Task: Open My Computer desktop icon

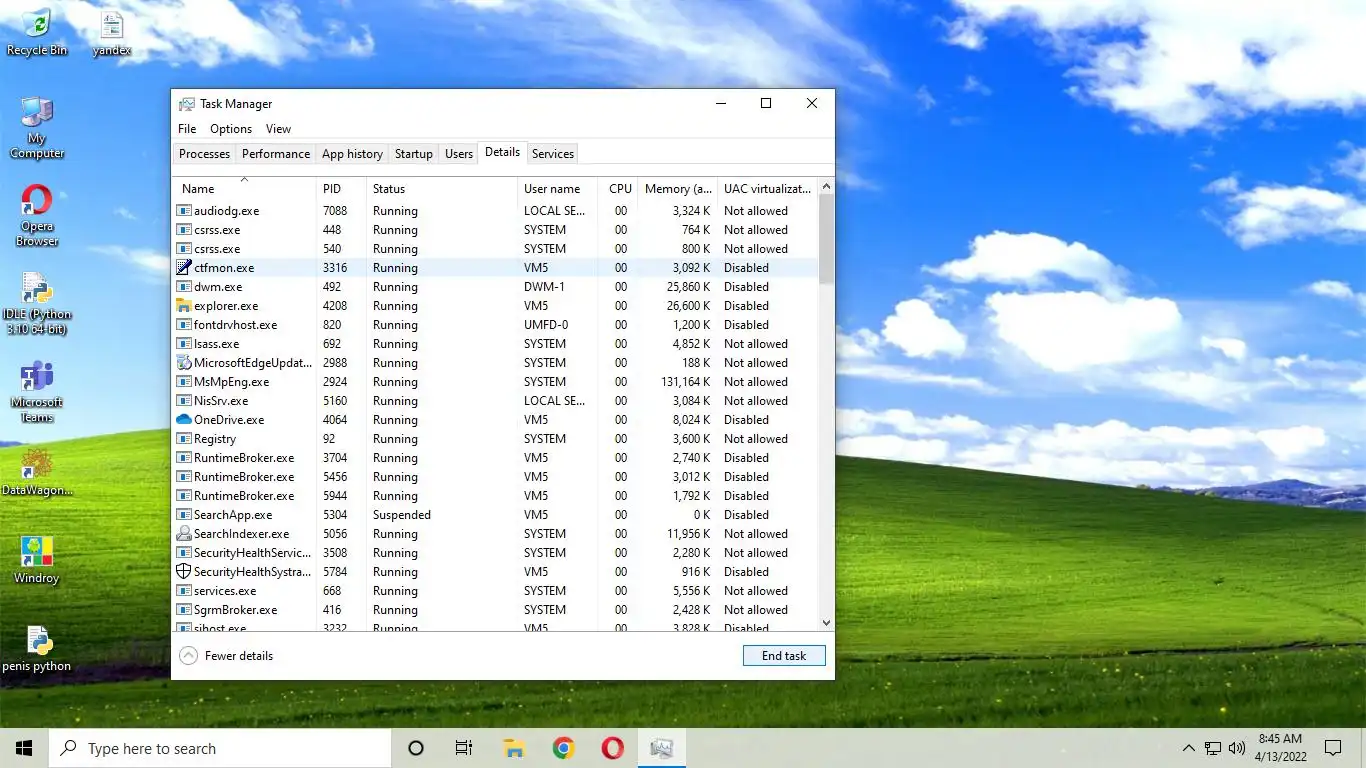Action: coord(37,128)
